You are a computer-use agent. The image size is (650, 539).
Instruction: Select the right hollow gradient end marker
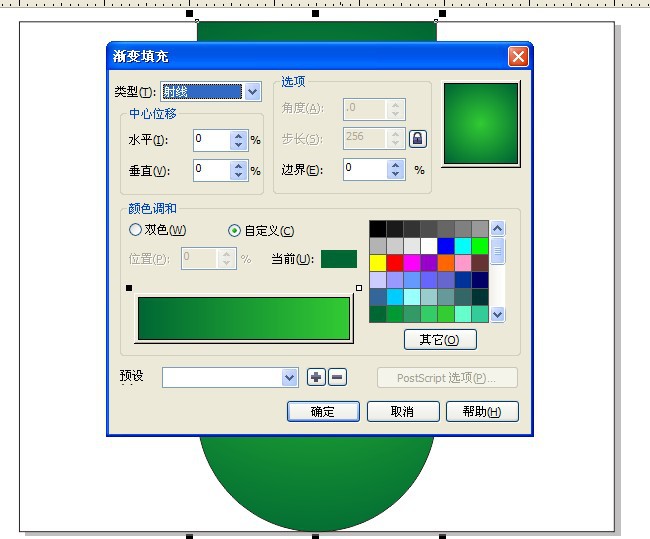pos(359,288)
